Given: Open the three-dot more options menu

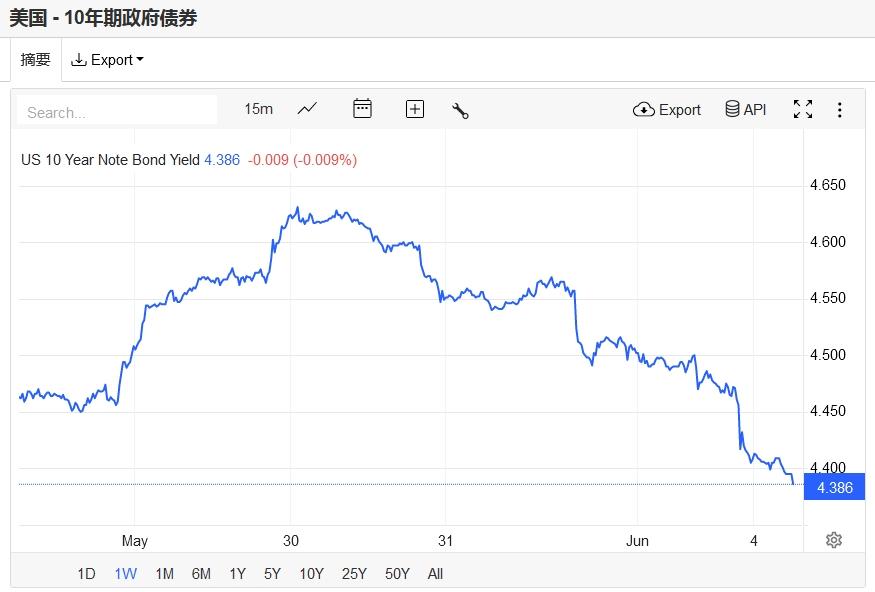Looking at the screenshot, I should 840,109.
